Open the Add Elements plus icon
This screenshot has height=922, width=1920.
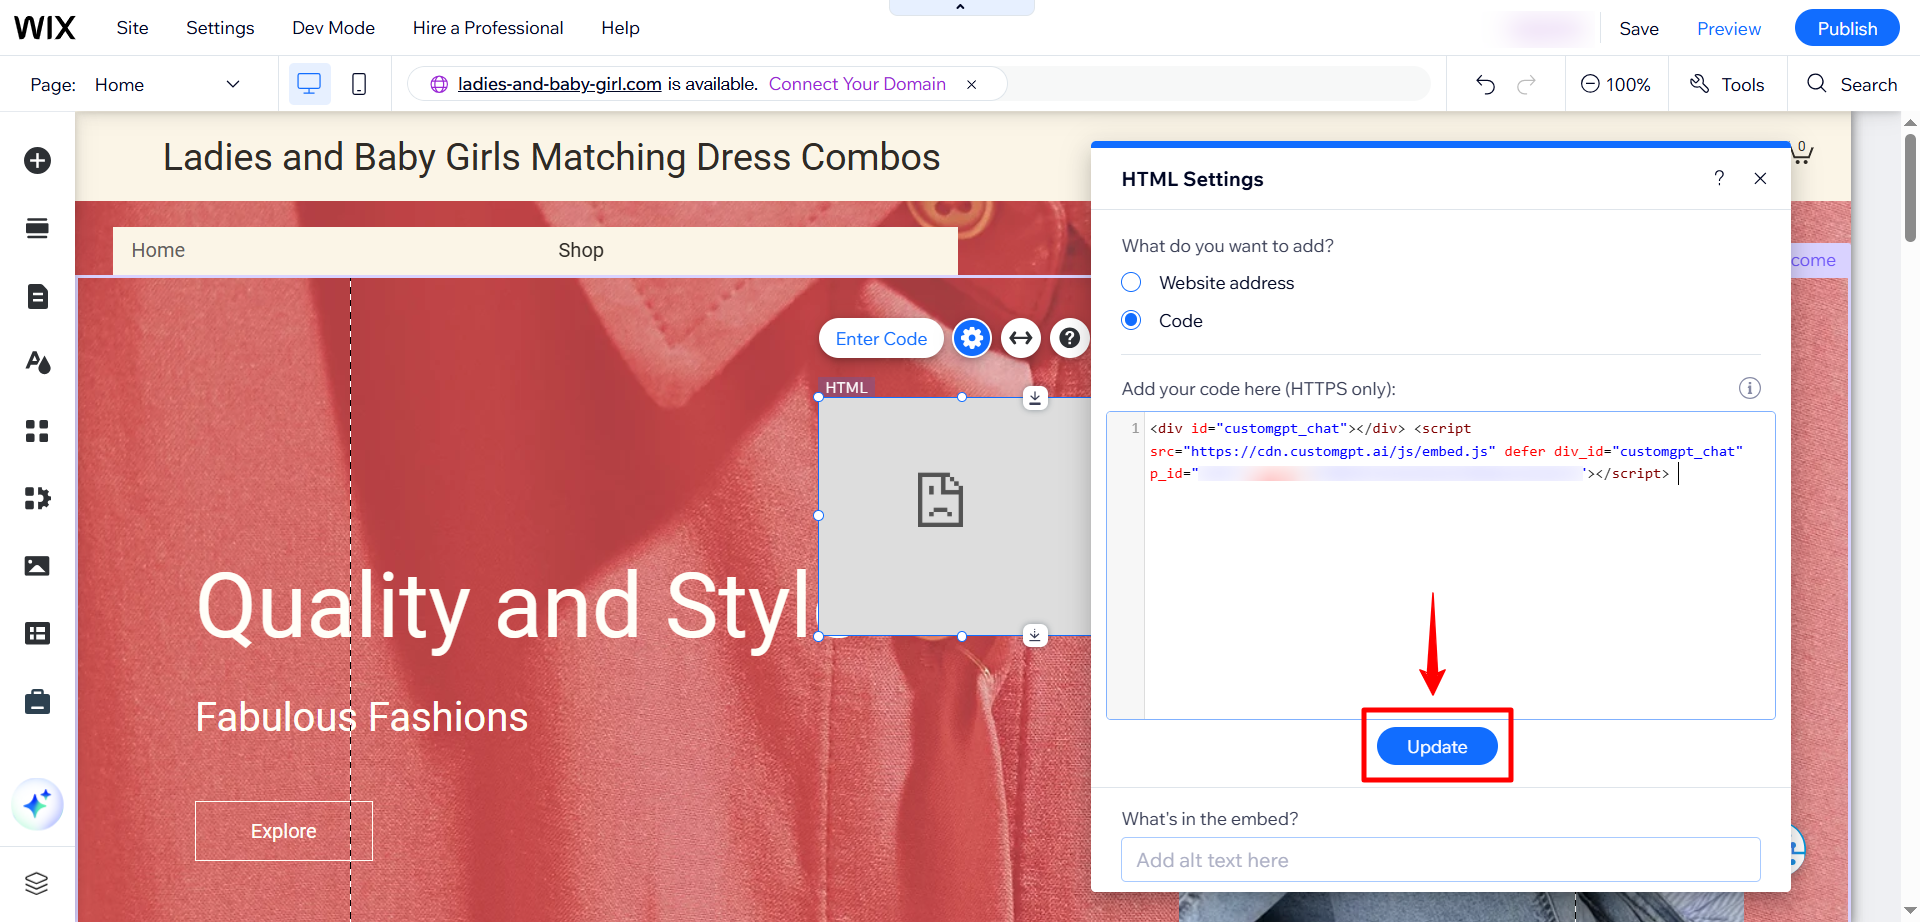click(37, 160)
